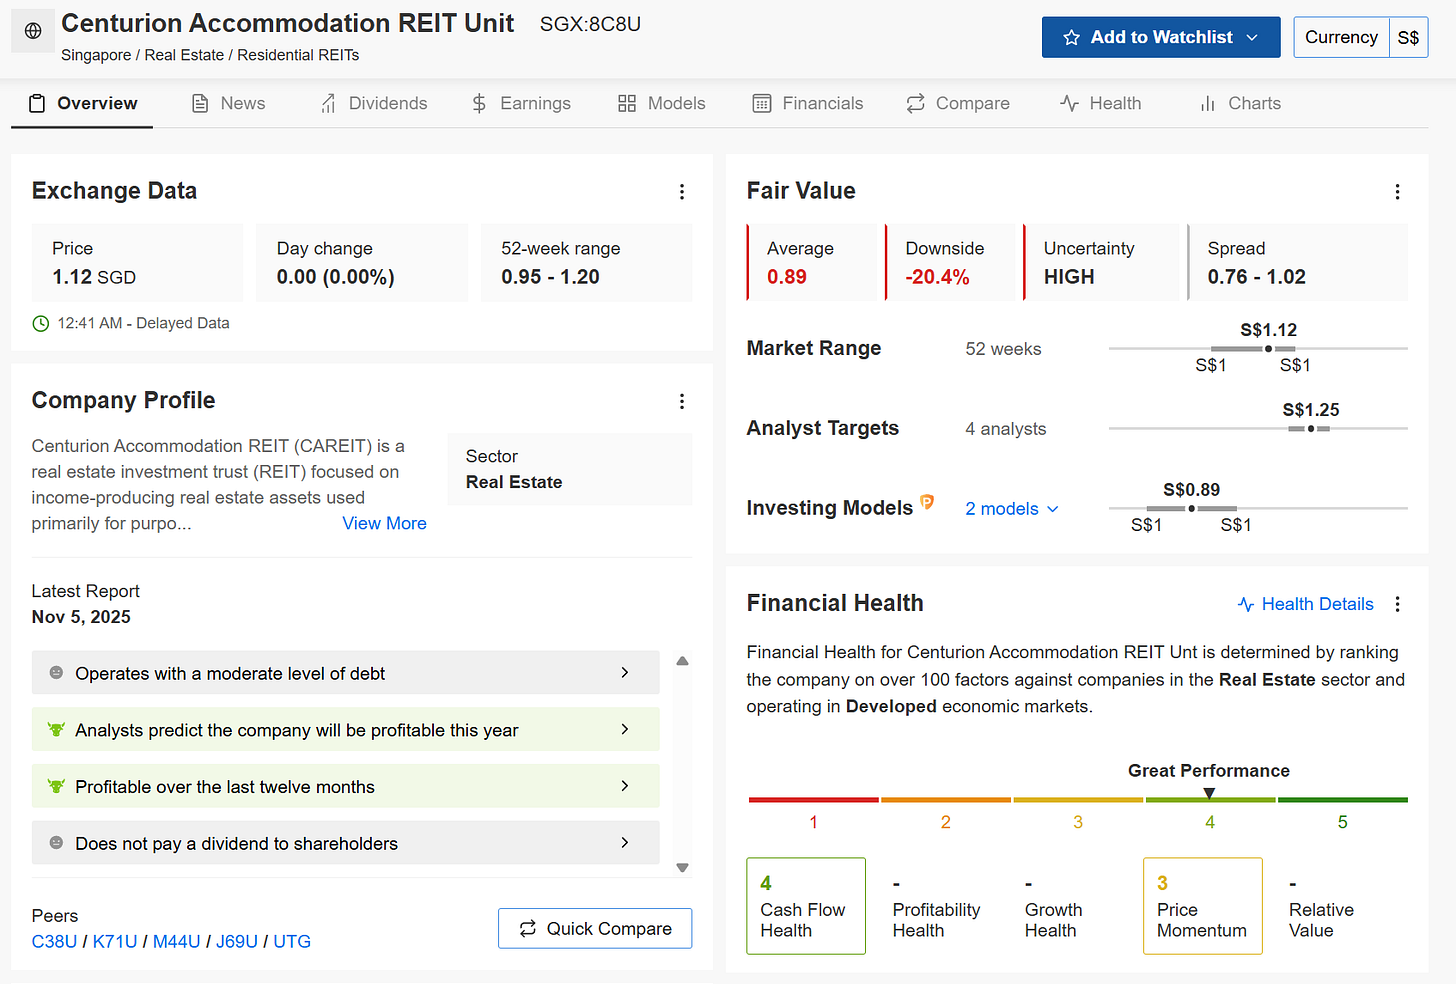Click the Dividends tab icon

pyautogui.click(x=328, y=103)
